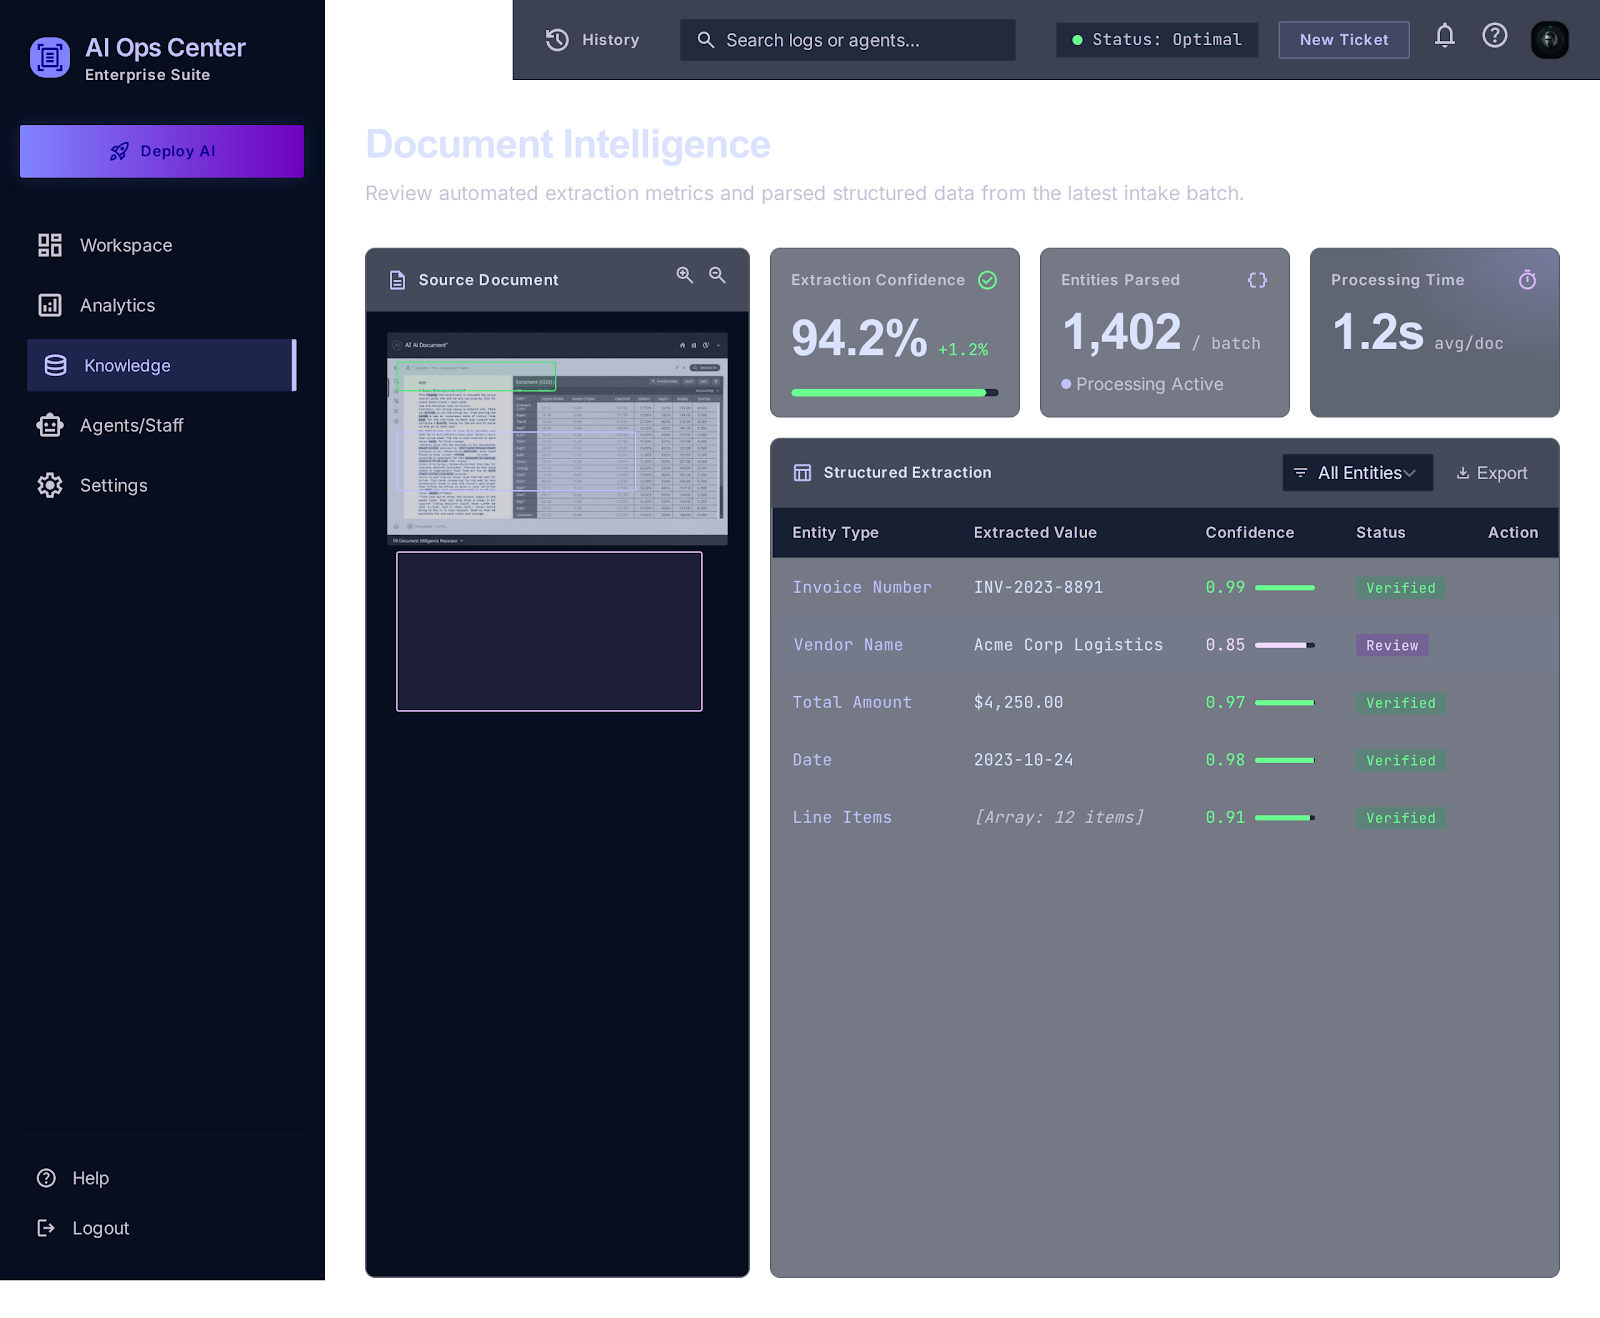The width and height of the screenshot is (1600, 1318).
Task: Click the Extraction Confidence checkmark icon
Action: pyautogui.click(x=988, y=280)
